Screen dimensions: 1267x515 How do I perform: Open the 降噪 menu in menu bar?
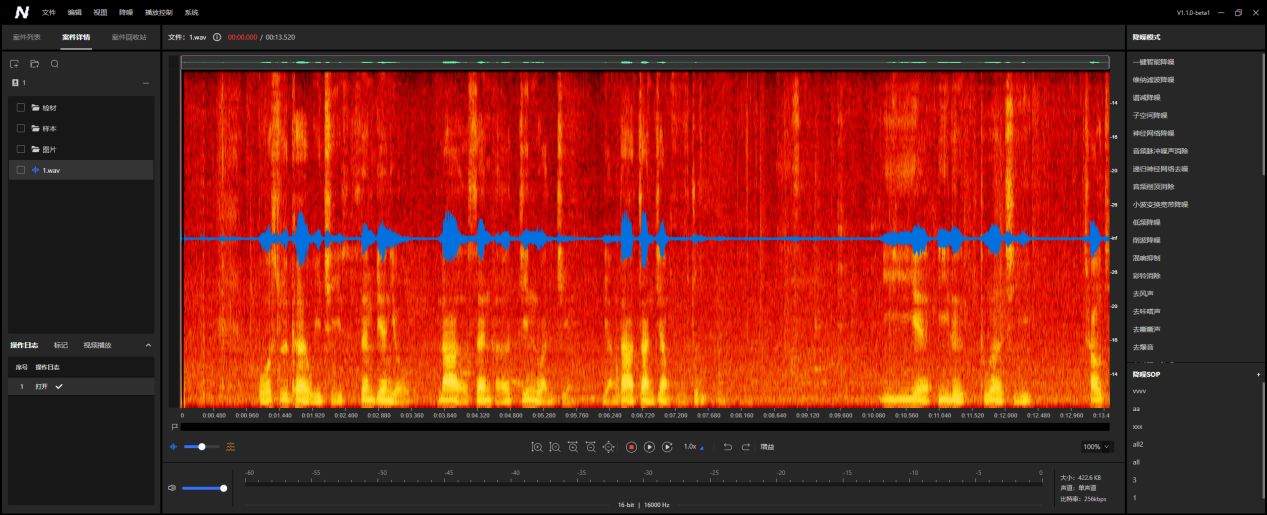point(126,13)
